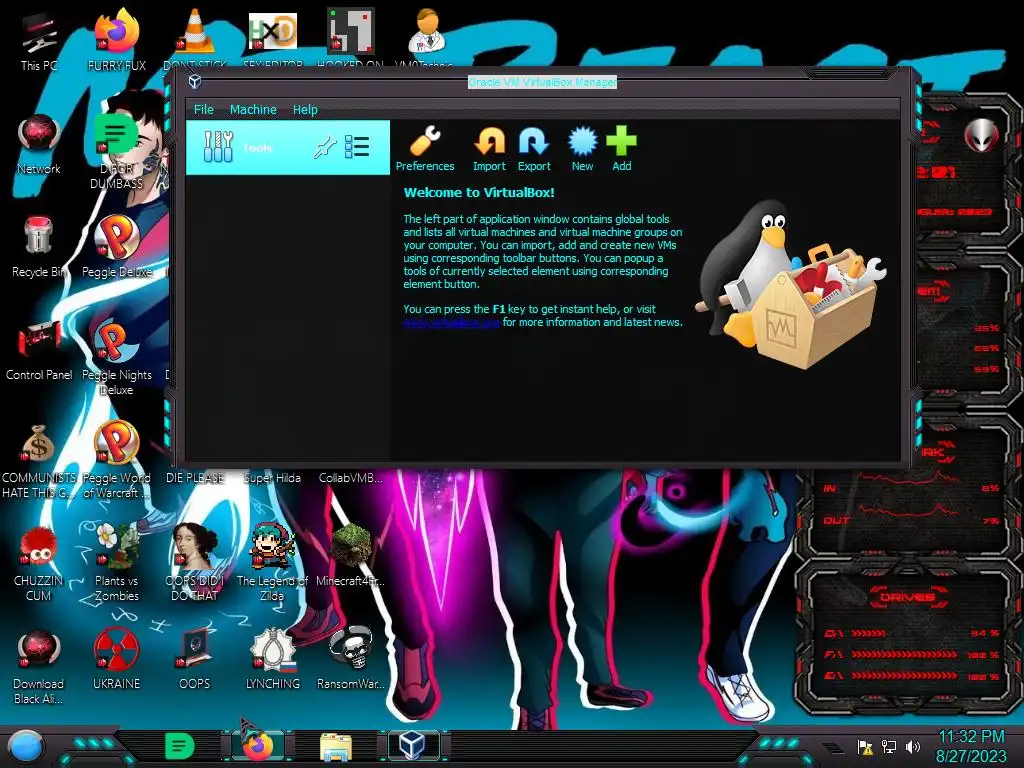The width and height of the screenshot is (1024, 768).
Task: Select the green chat-bubble desktop shortcut
Action: point(116,135)
